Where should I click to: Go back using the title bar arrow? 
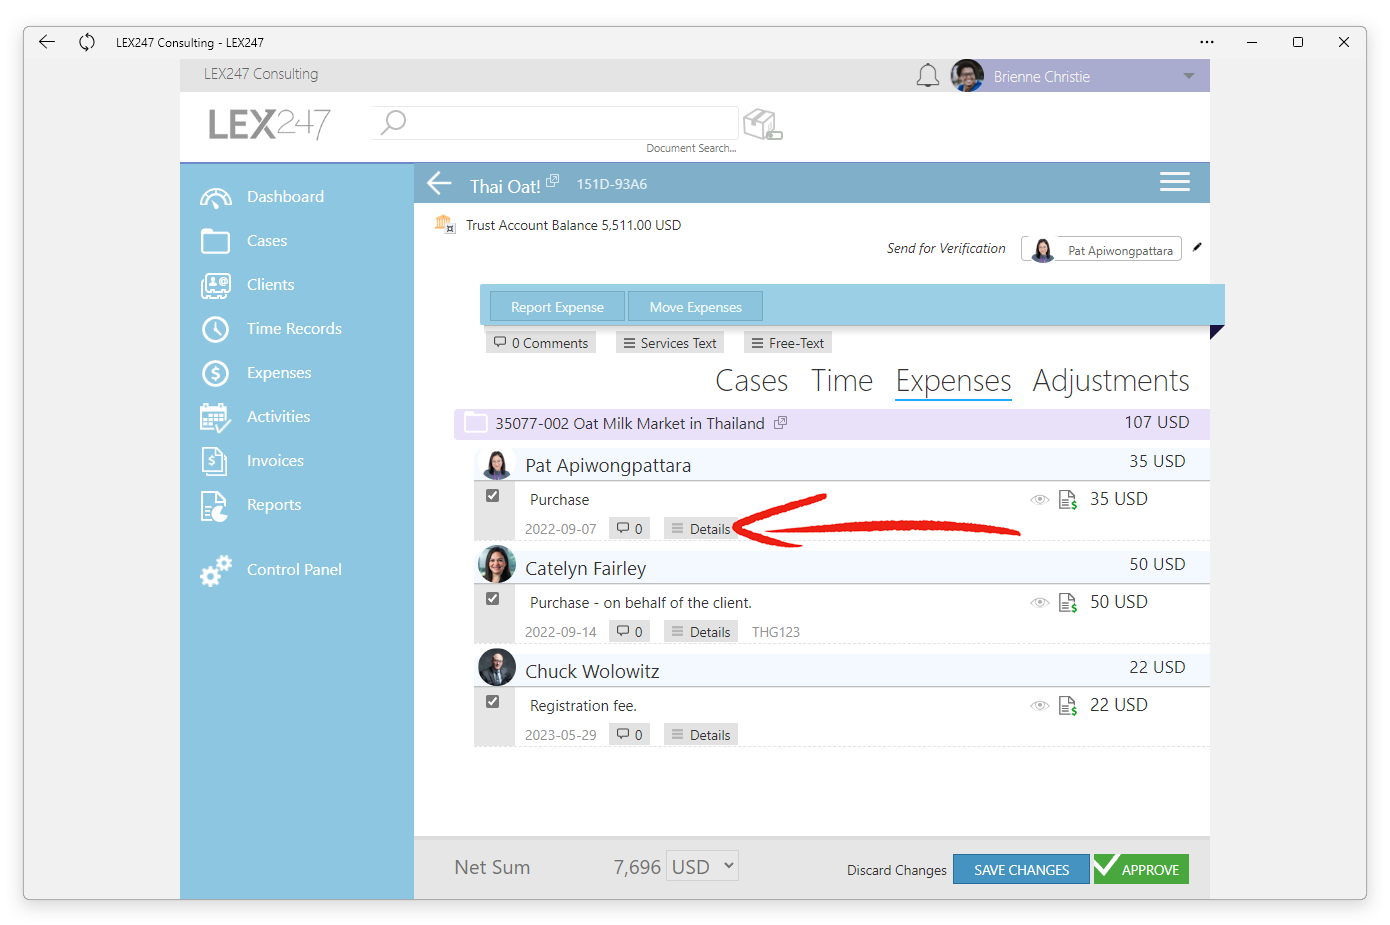[47, 42]
